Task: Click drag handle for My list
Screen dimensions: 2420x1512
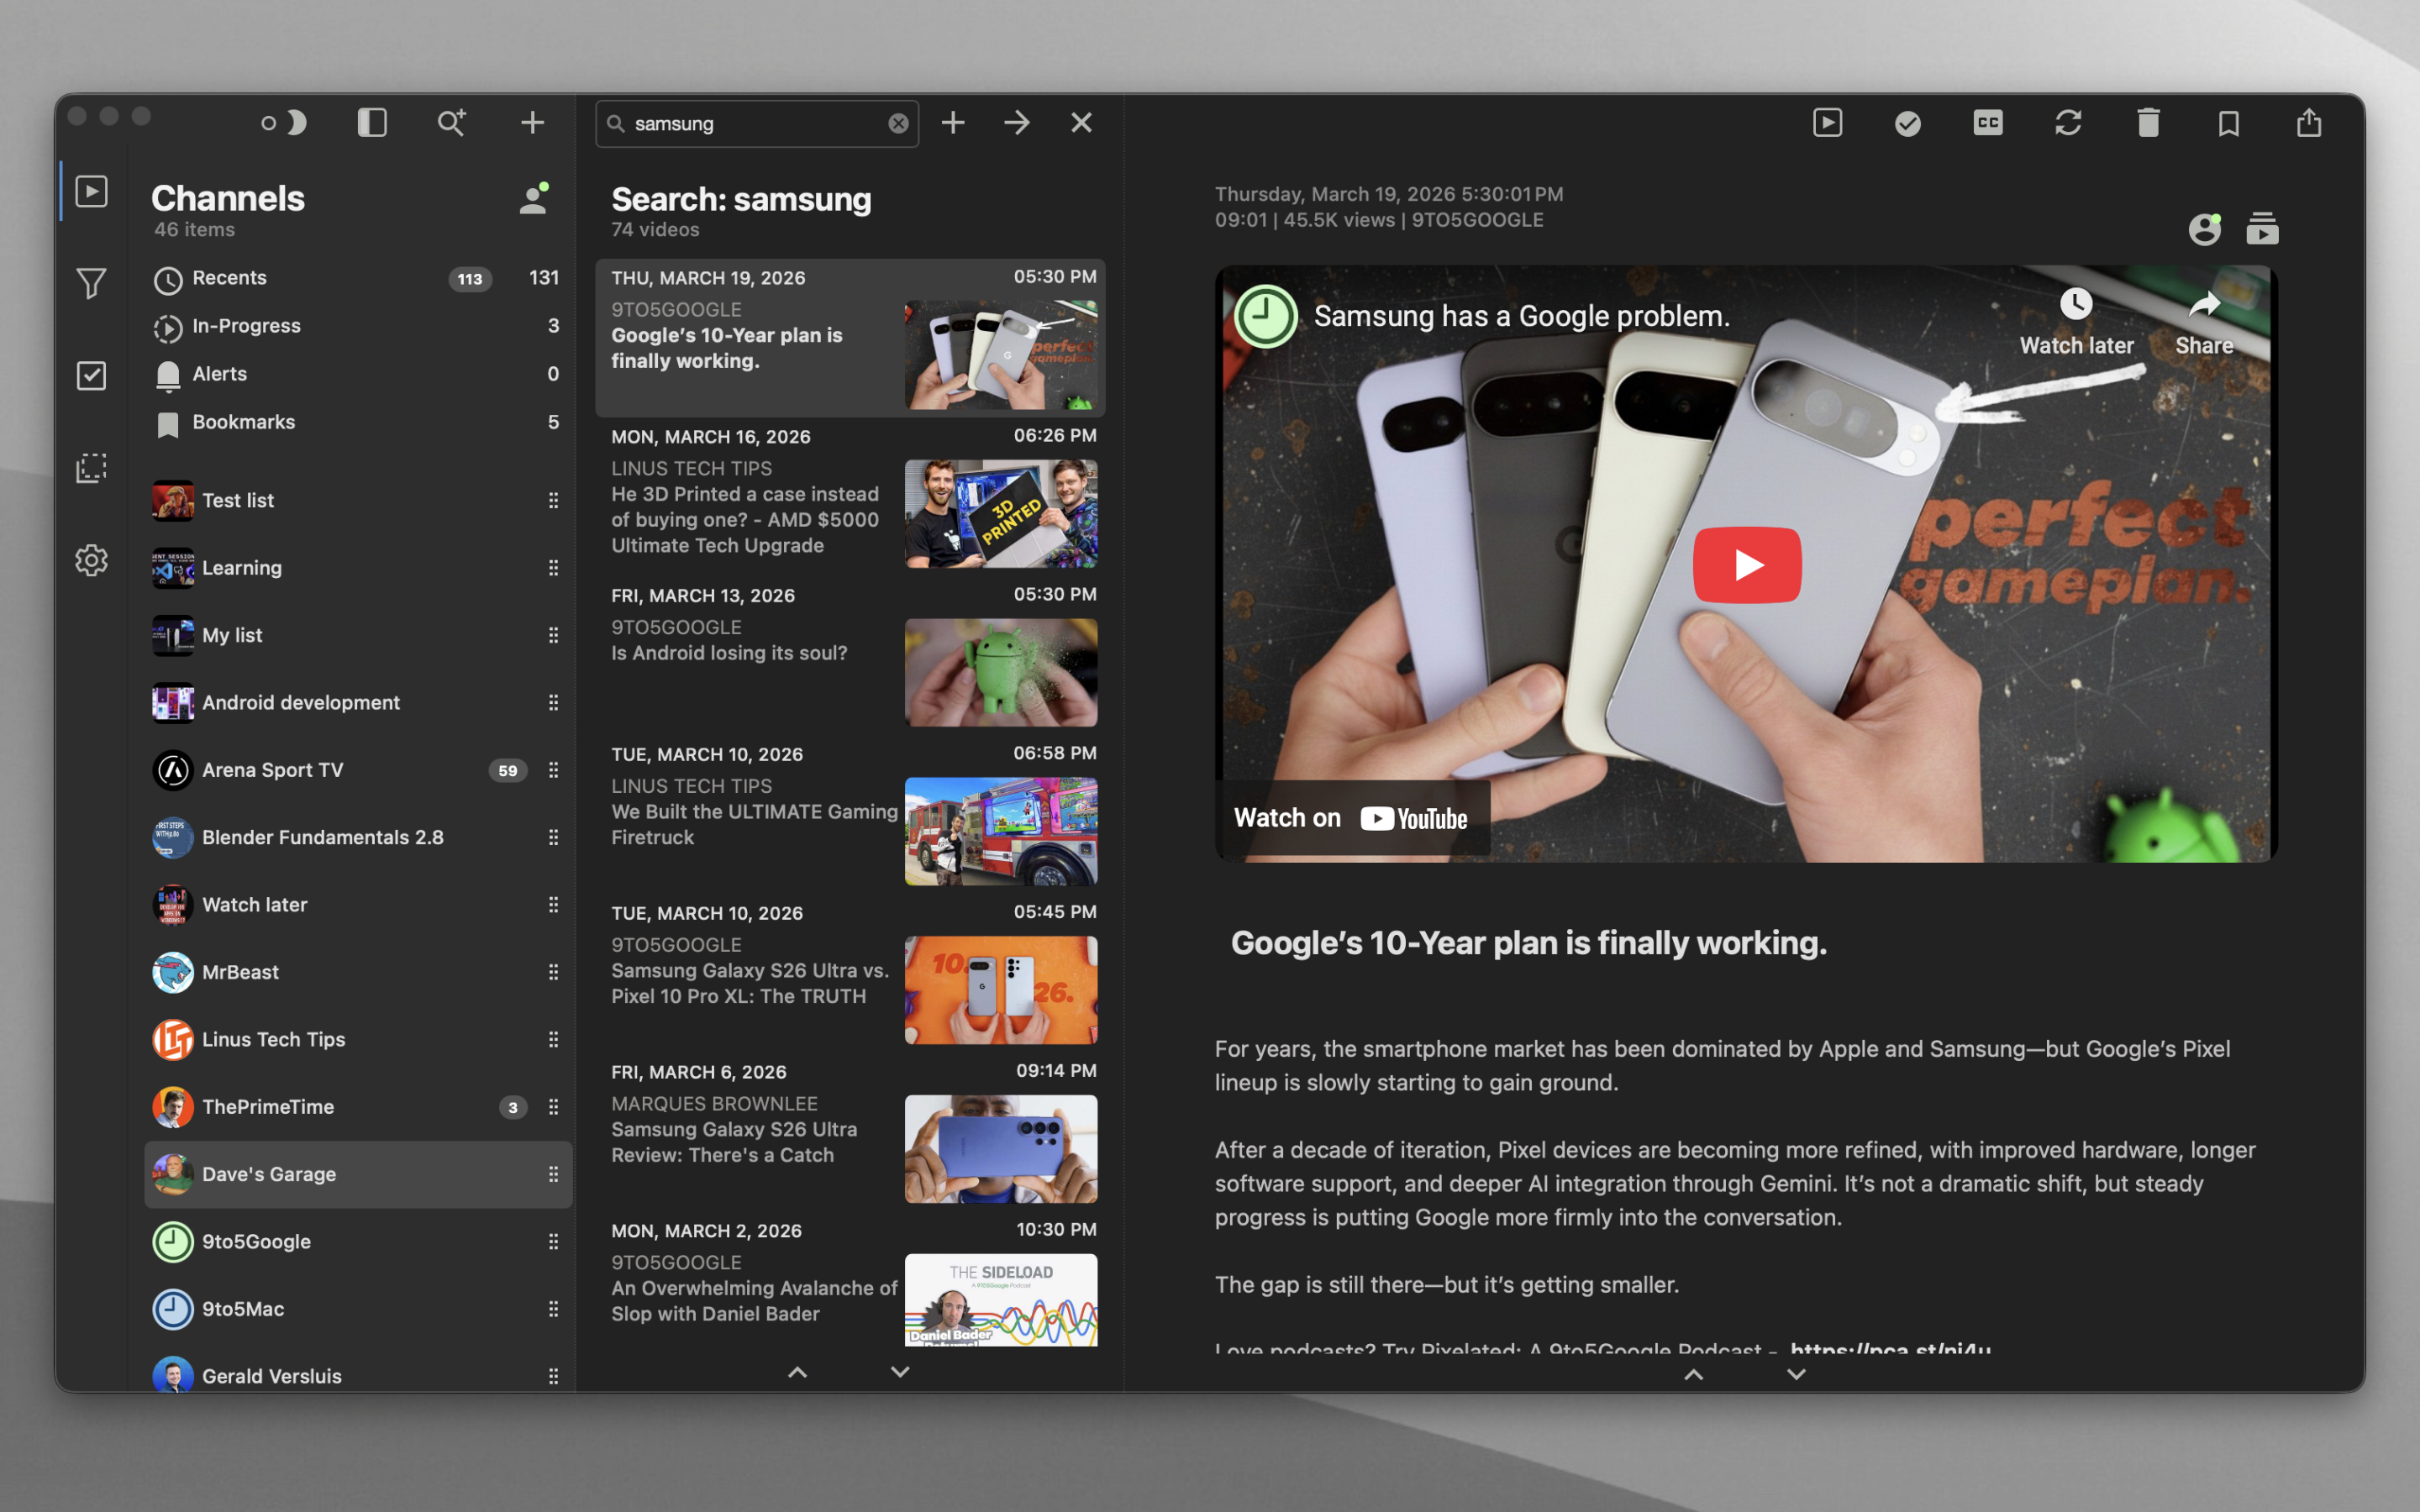Action: 553,635
